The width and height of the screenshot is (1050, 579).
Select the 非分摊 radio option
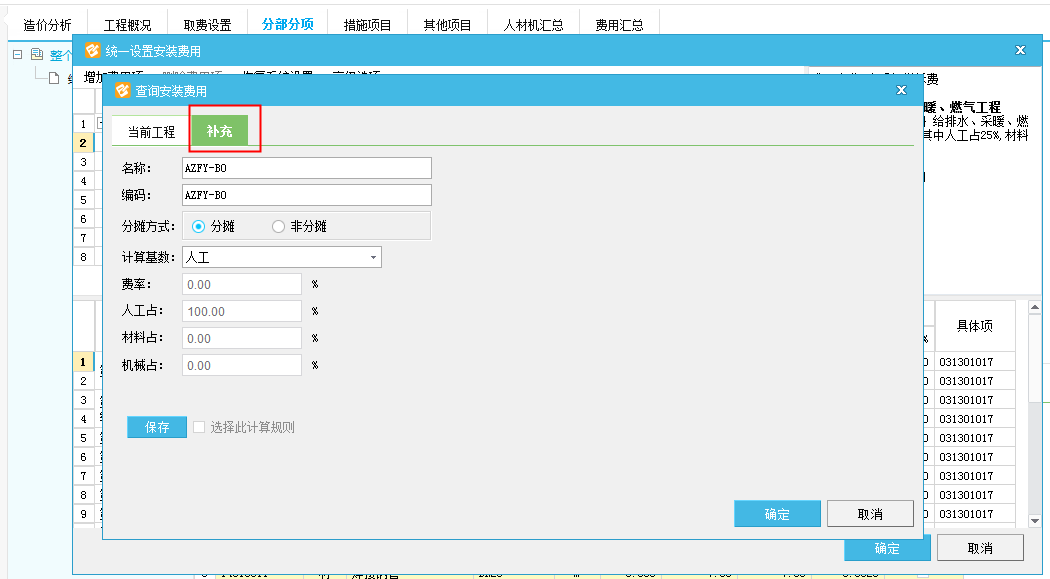[279, 226]
